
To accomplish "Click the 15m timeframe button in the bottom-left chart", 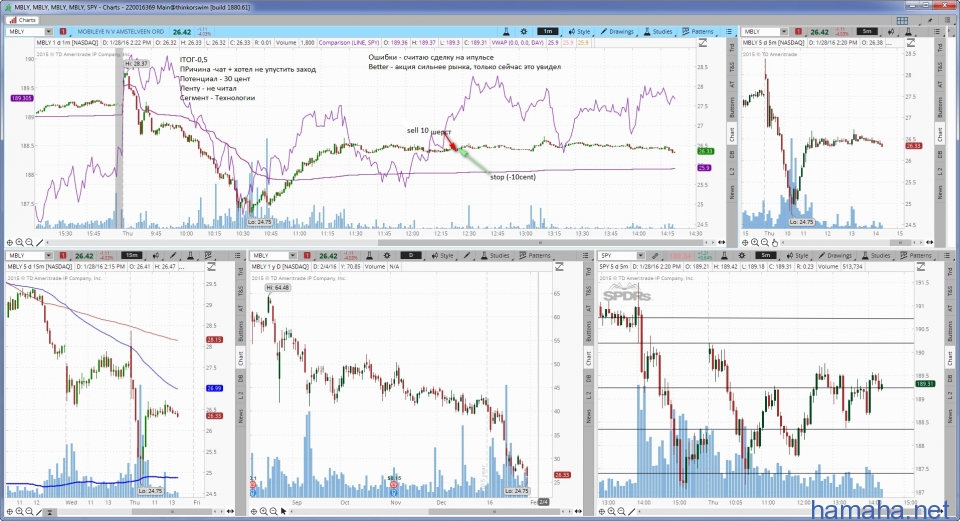I will pos(132,255).
